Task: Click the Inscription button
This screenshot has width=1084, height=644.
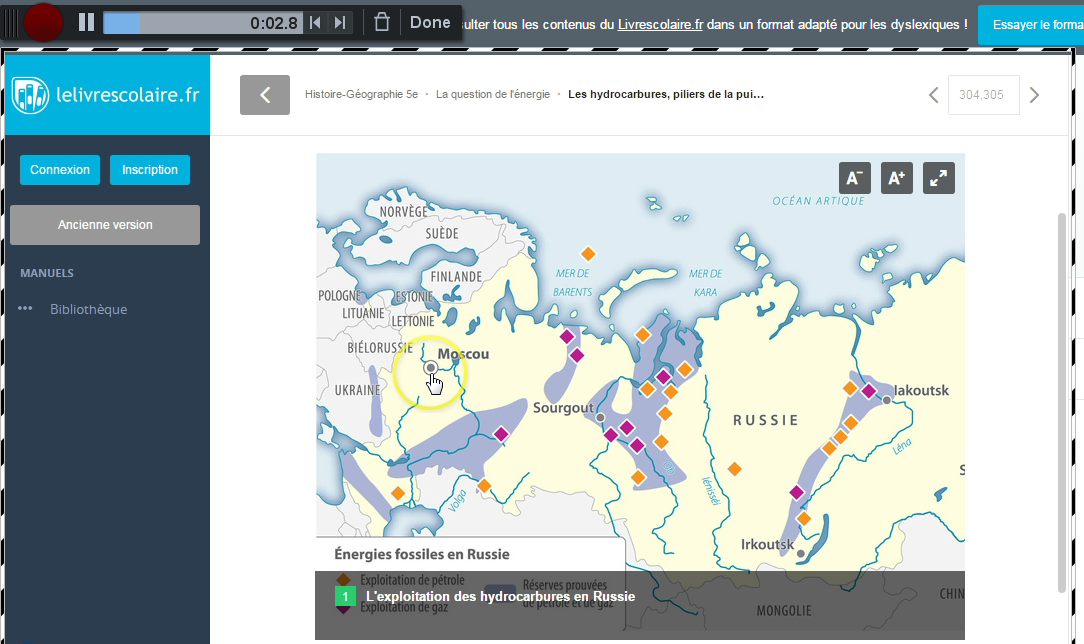Action: coord(149,170)
